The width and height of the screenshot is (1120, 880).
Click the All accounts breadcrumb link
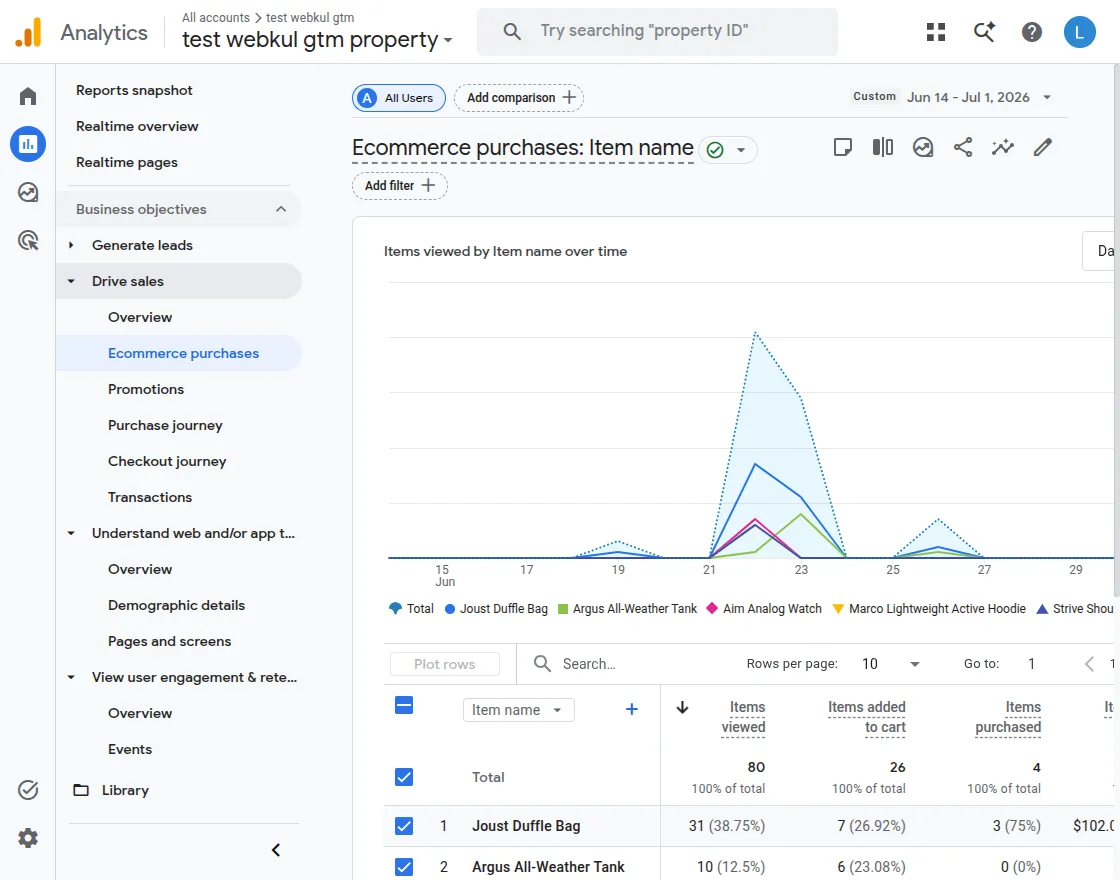click(x=215, y=17)
